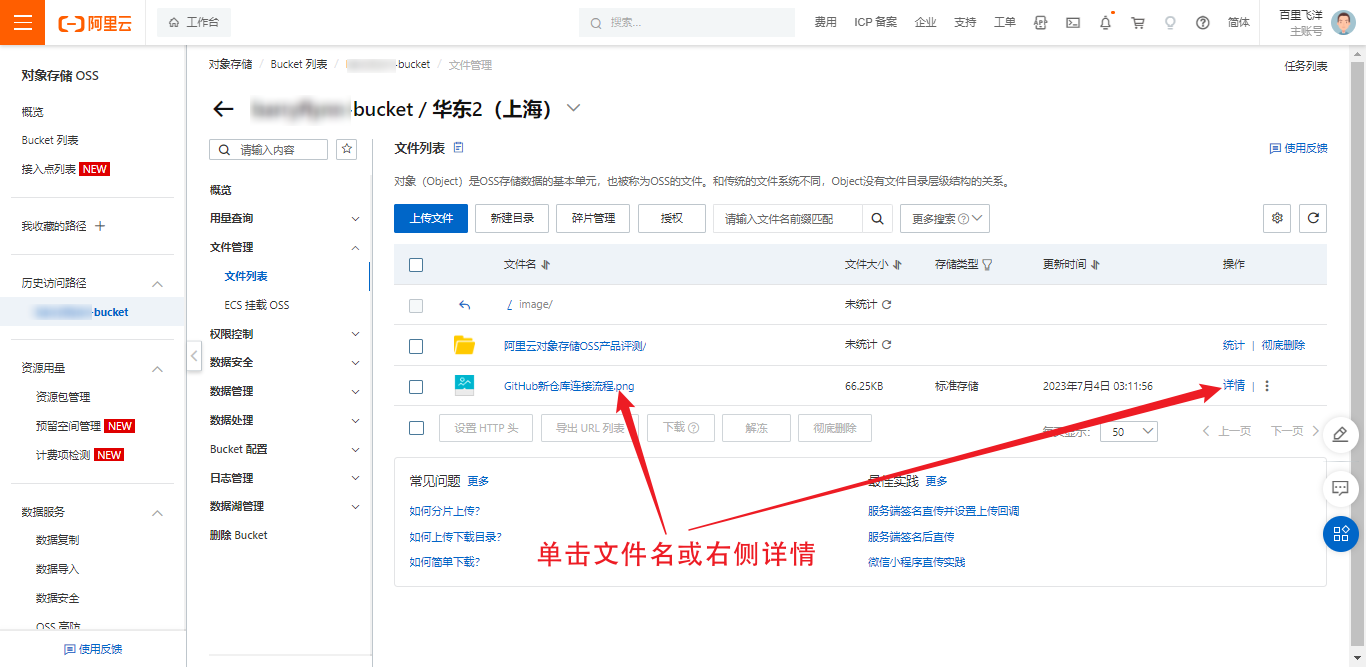Open the 更多搜索 dropdown
The image size is (1366, 667).
[945, 218]
